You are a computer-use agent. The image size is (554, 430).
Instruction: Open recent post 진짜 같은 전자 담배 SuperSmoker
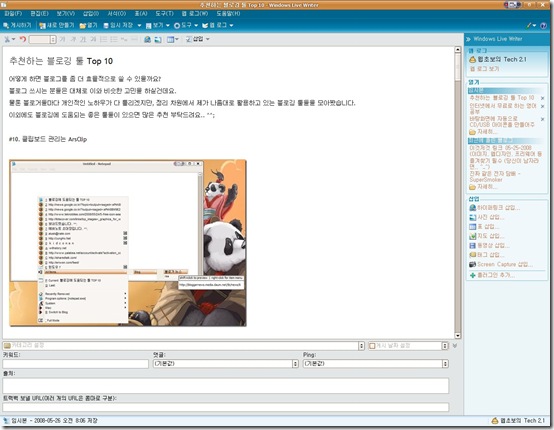point(495,177)
